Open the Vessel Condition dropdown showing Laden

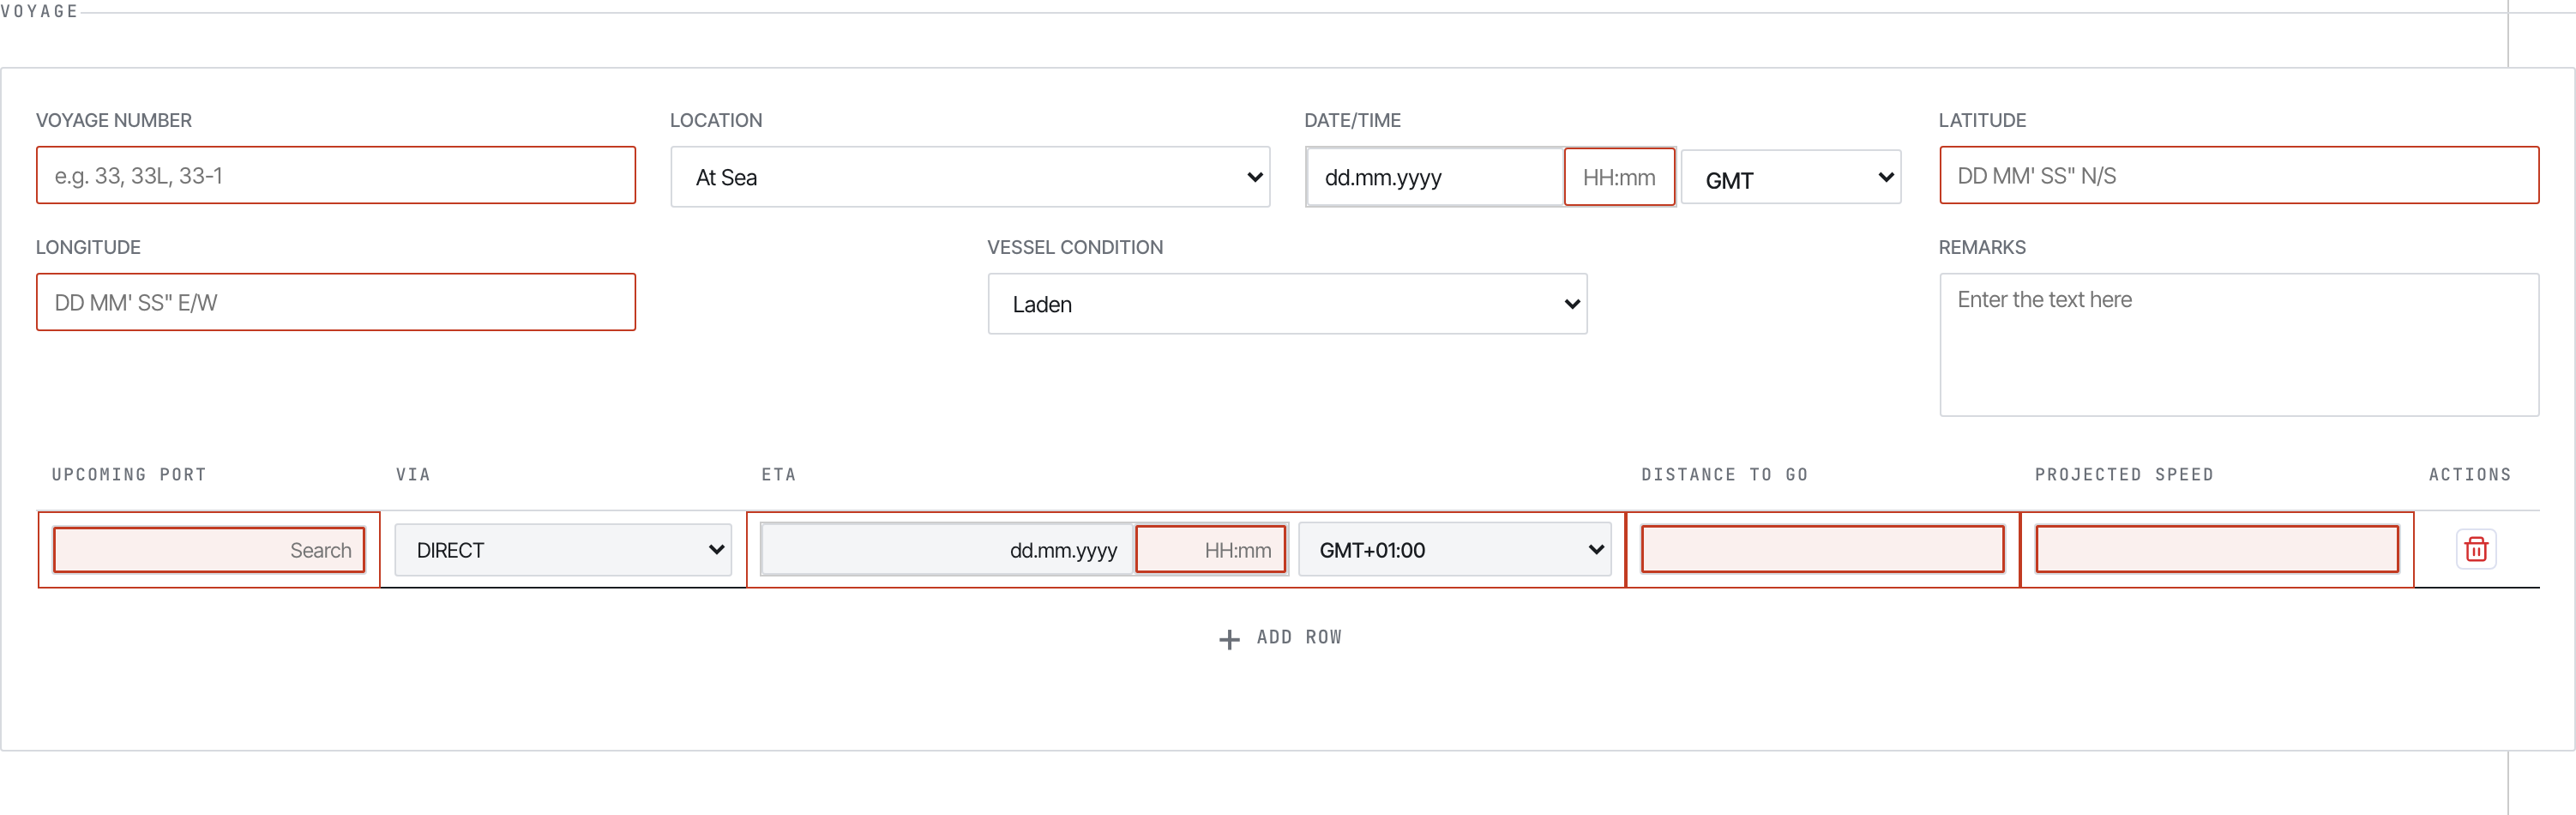click(1287, 304)
